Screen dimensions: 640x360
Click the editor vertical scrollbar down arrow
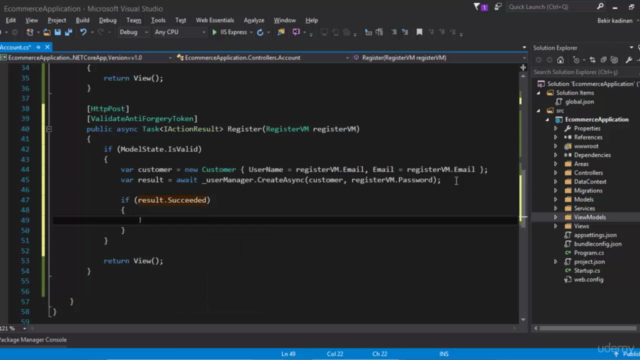(x=523, y=320)
